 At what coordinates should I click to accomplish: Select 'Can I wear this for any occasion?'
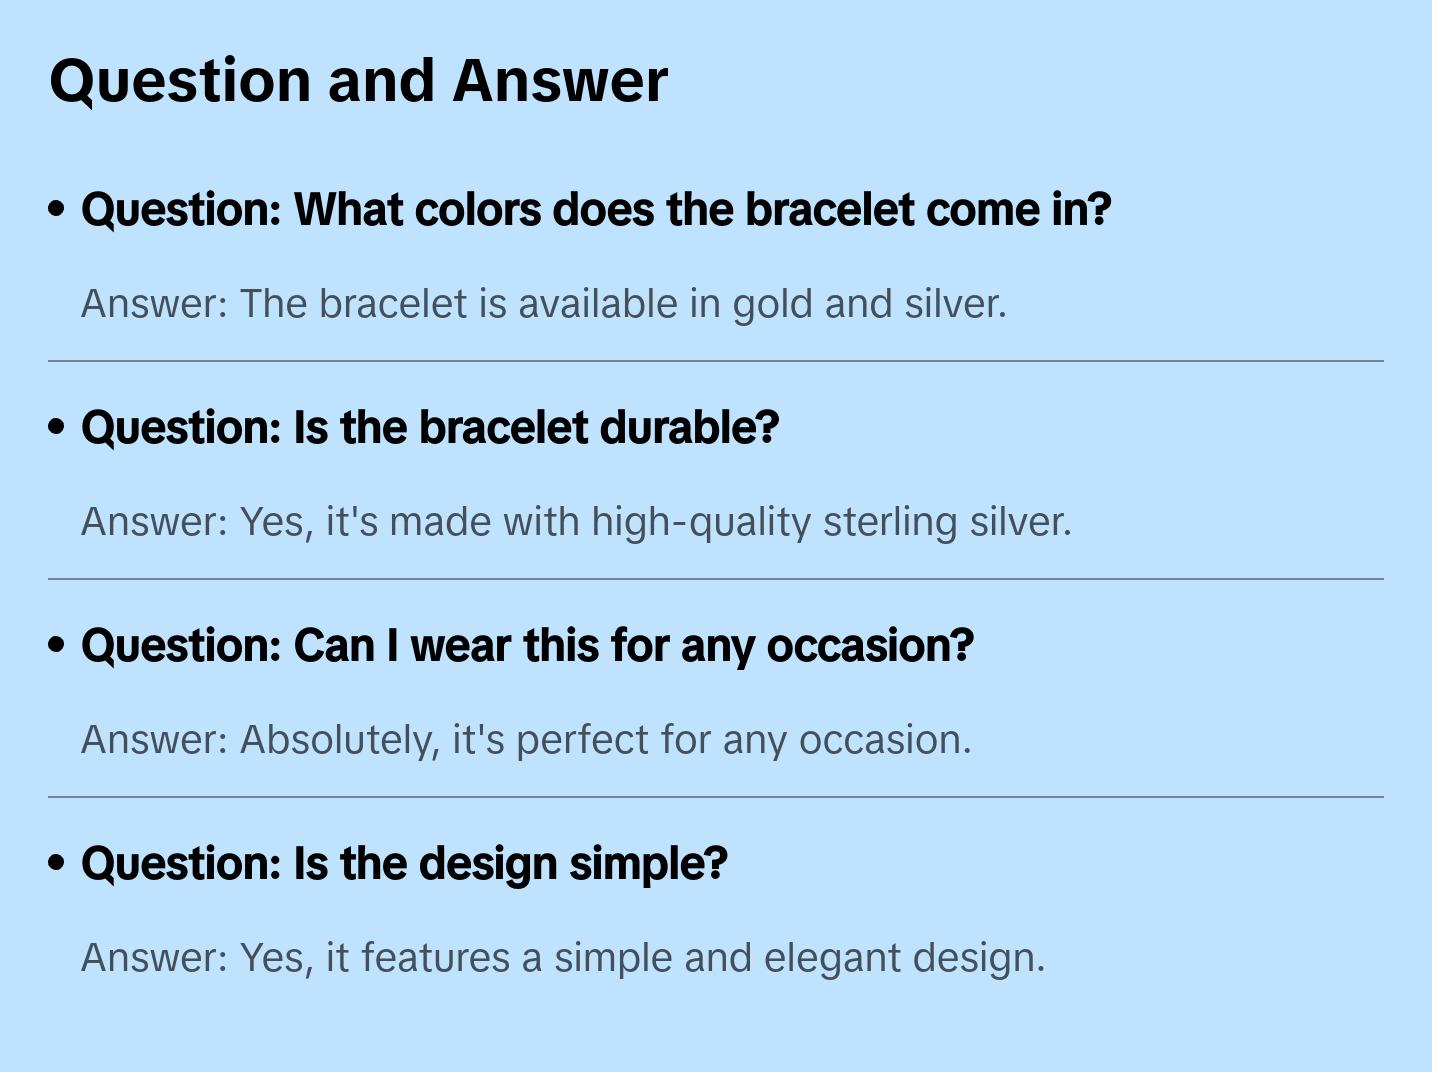point(527,646)
